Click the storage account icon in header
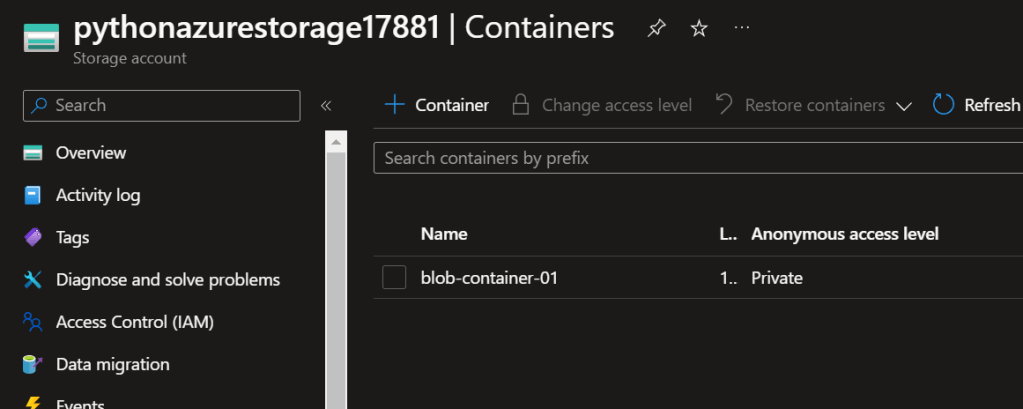This screenshot has width=1023, height=409. pos(40,37)
